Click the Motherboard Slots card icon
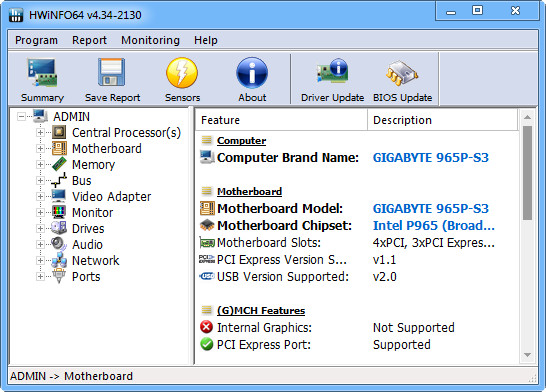The height and width of the screenshot is (392, 546). [x=207, y=243]
